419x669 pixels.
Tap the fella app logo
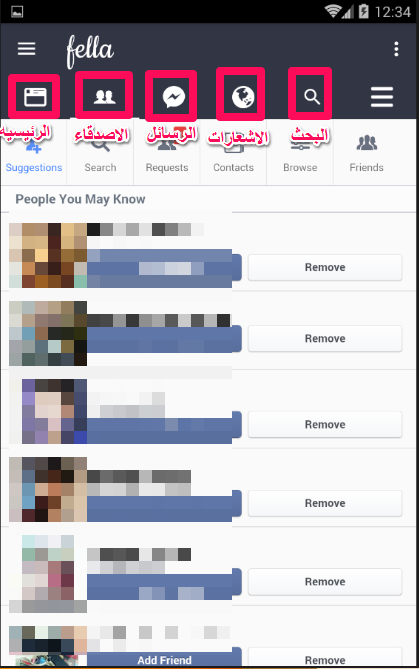coord(90,50)
